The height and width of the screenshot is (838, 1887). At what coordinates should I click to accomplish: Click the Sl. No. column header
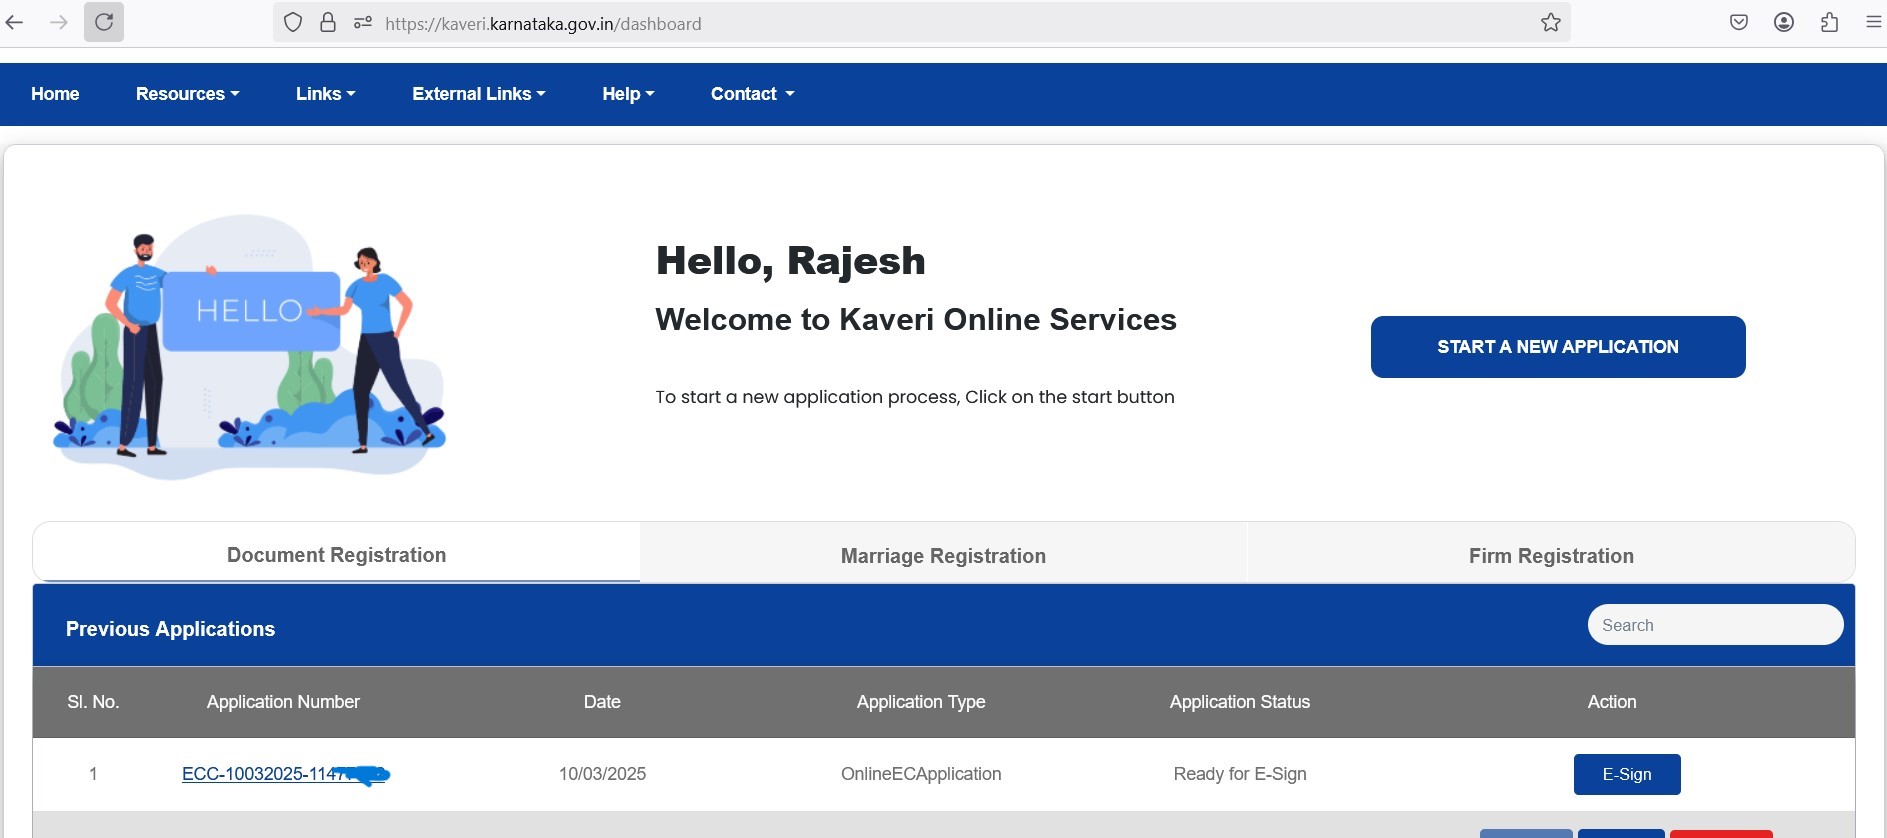pyautogui.click(x=93, y=702)
